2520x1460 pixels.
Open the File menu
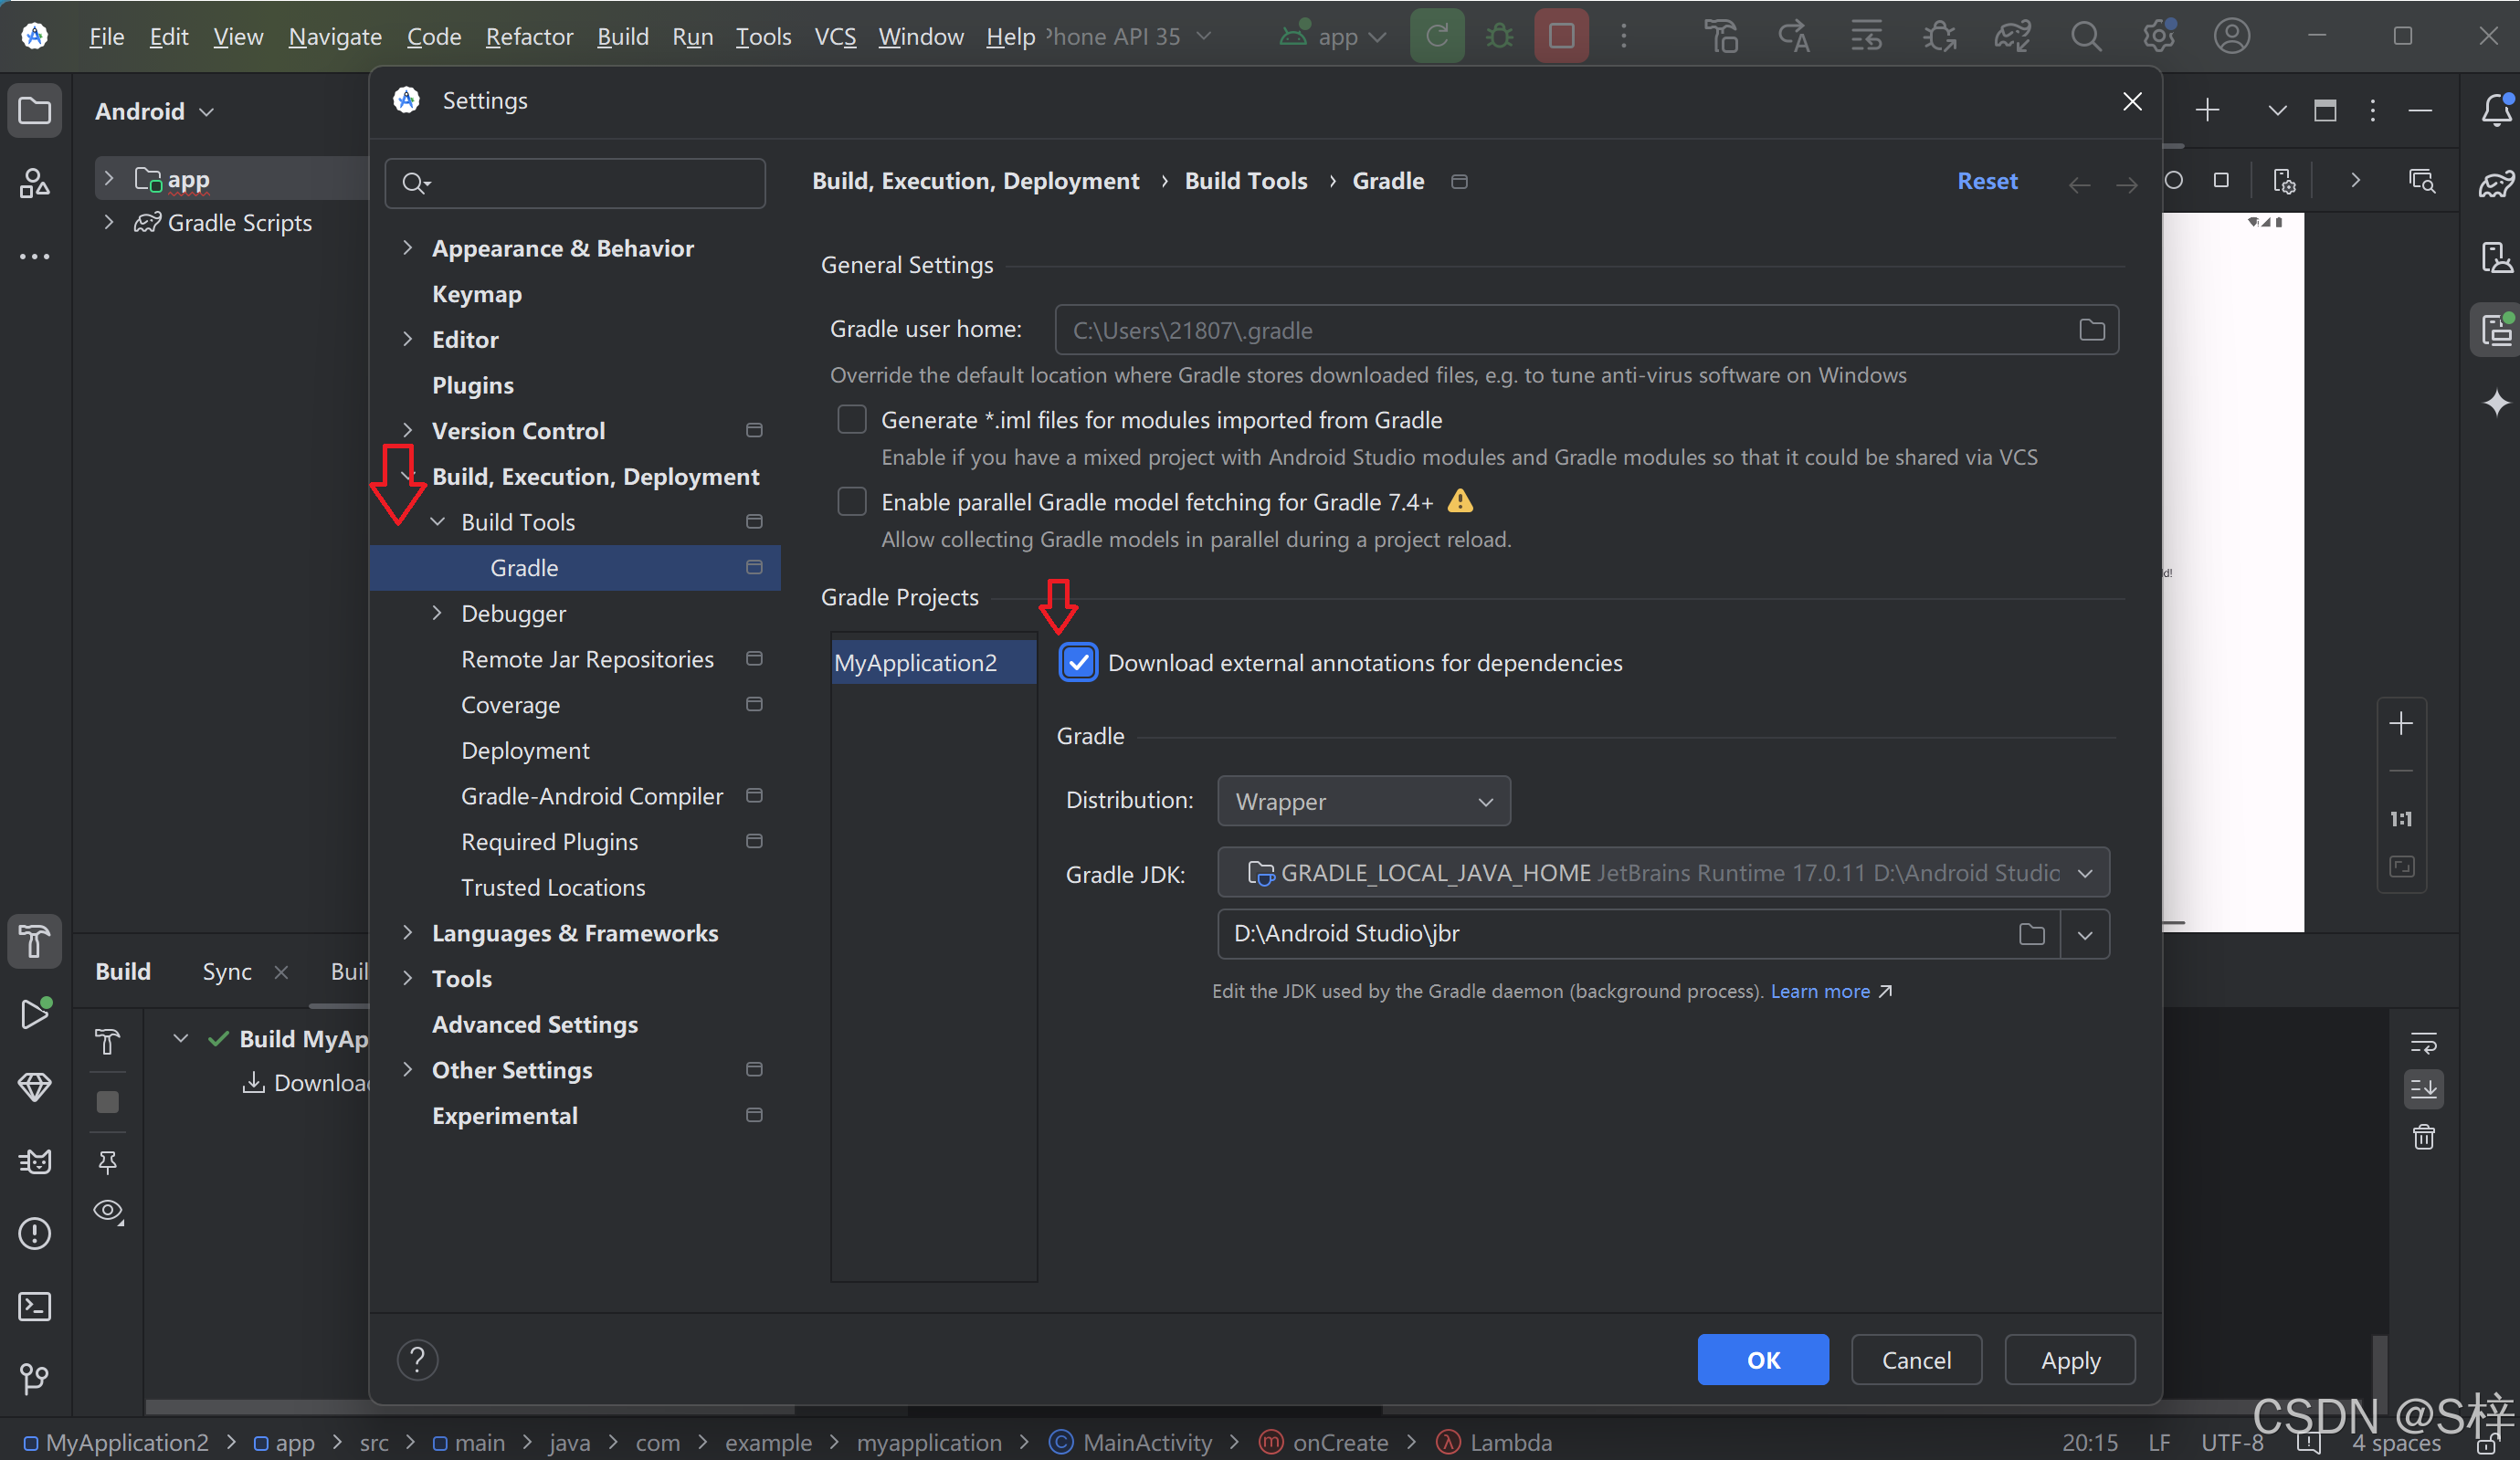point(106,37)
